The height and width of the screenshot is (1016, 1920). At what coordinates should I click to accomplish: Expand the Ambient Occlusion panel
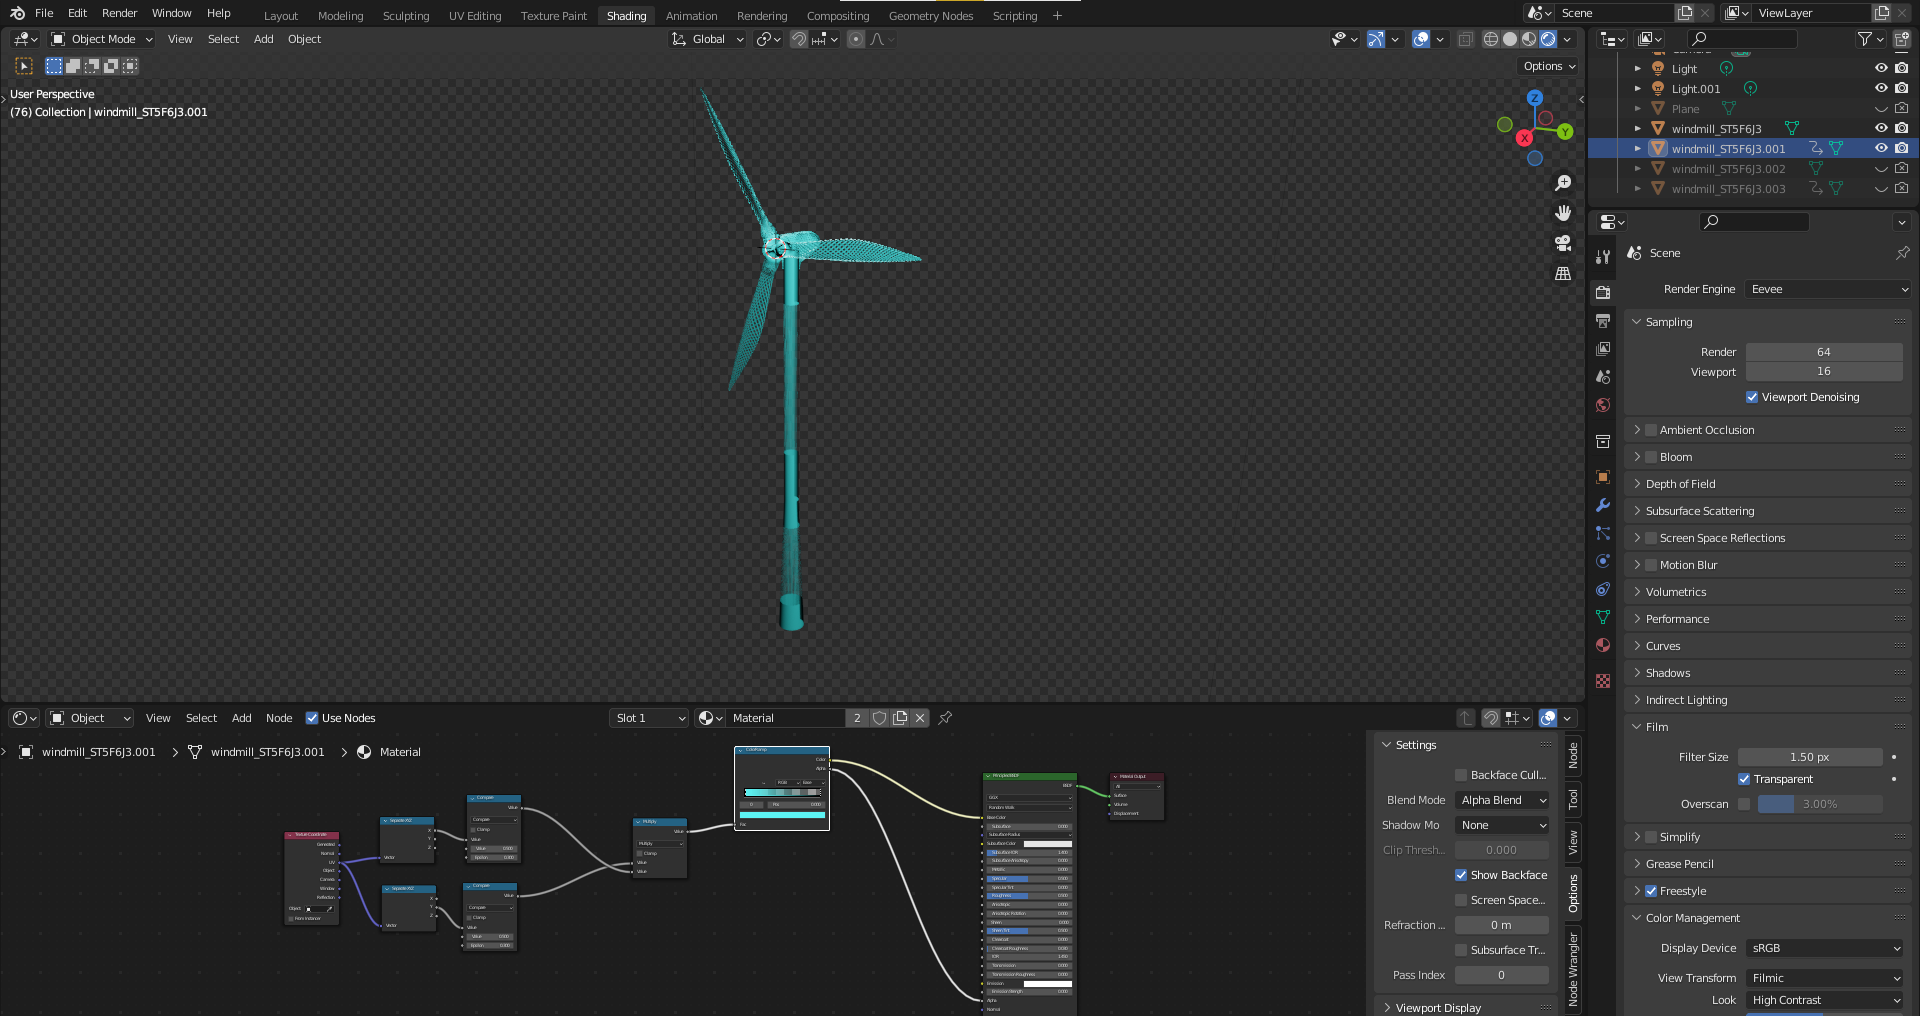(1637, 430)
